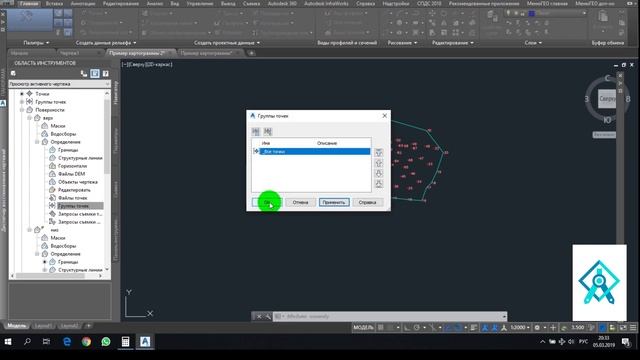Image resolution: width=640 pixels, height=360 pixels.
Task: Open the Вставка ribbon tab
Action: [54, 3]
